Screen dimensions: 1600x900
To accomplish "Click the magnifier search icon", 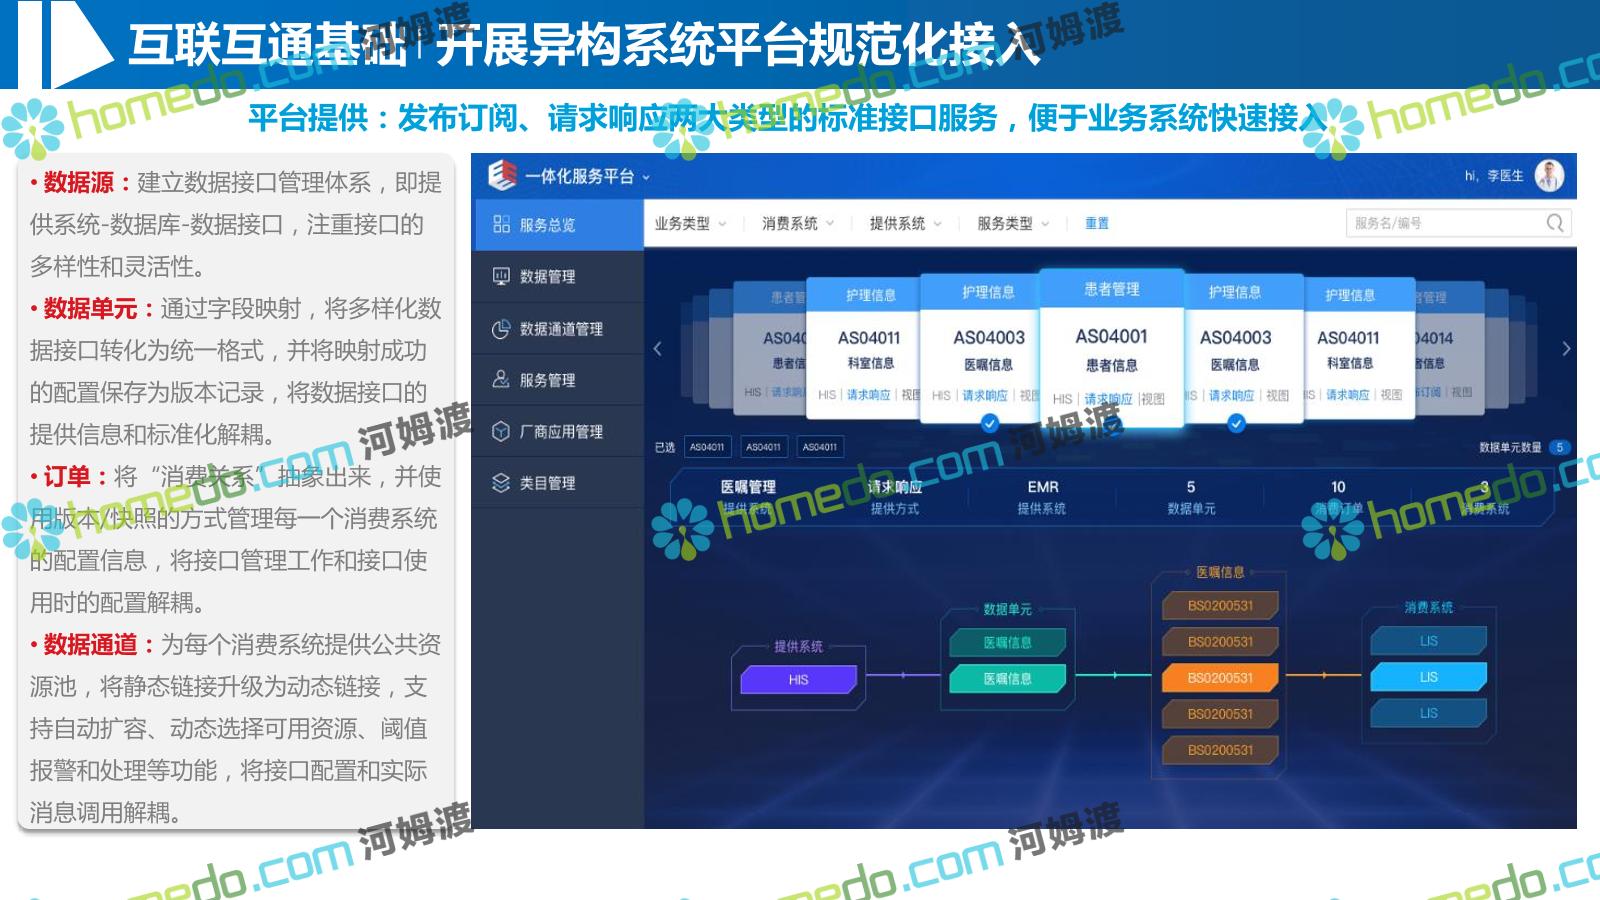I will point(1555,223).
